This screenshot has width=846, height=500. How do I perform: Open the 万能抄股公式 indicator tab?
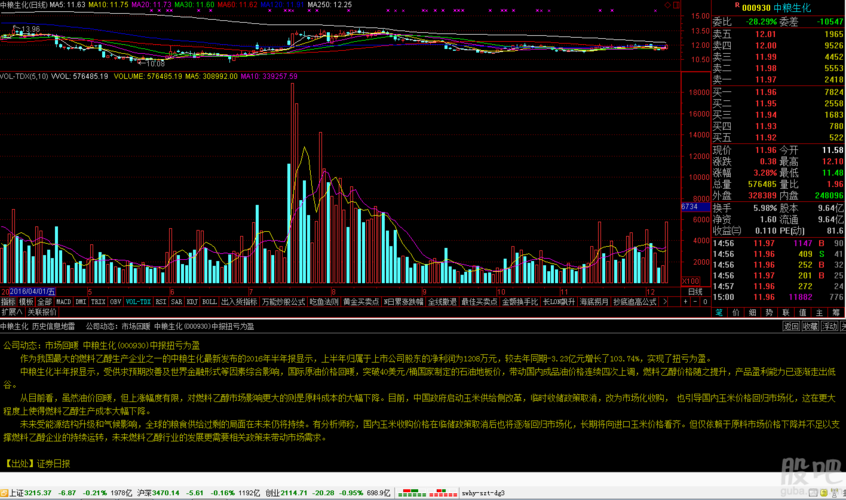point(283,302)
